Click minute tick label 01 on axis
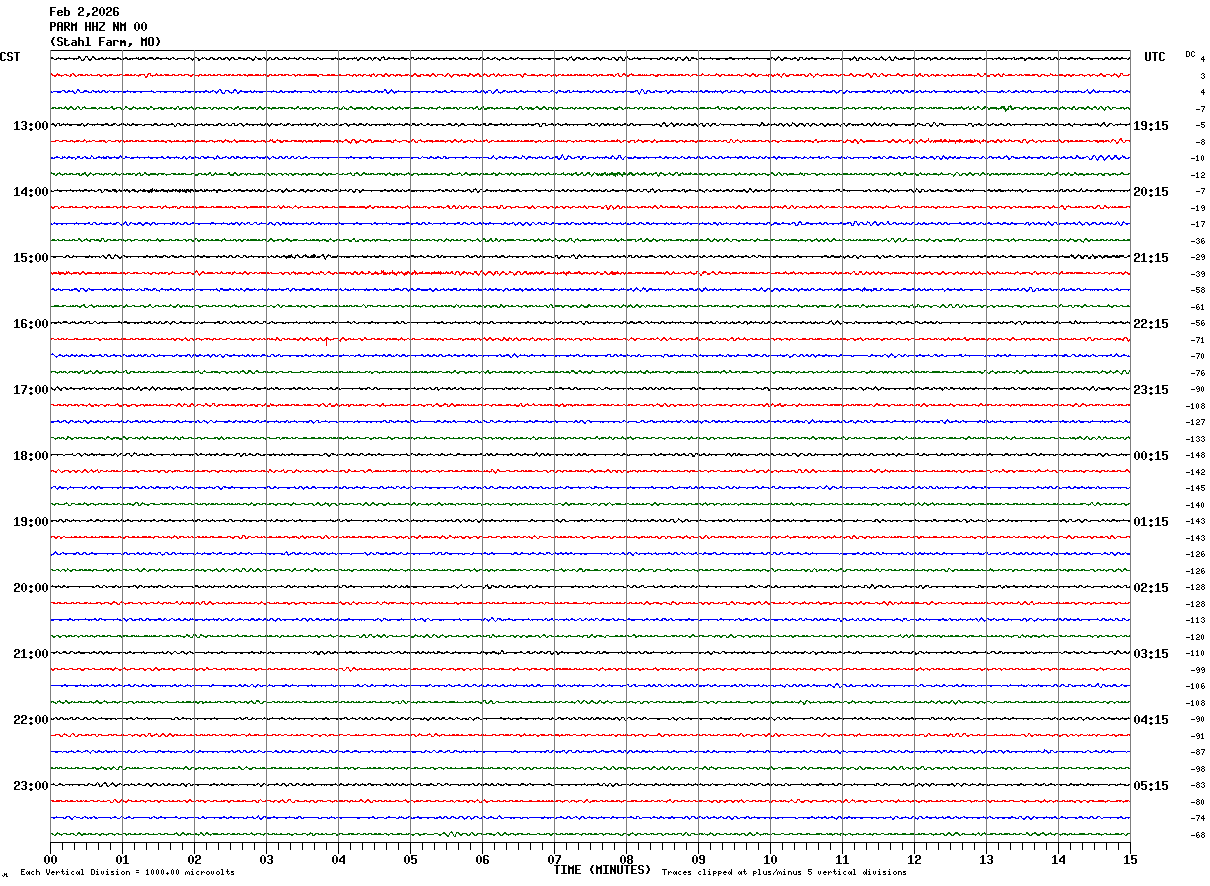 point(122,860)
